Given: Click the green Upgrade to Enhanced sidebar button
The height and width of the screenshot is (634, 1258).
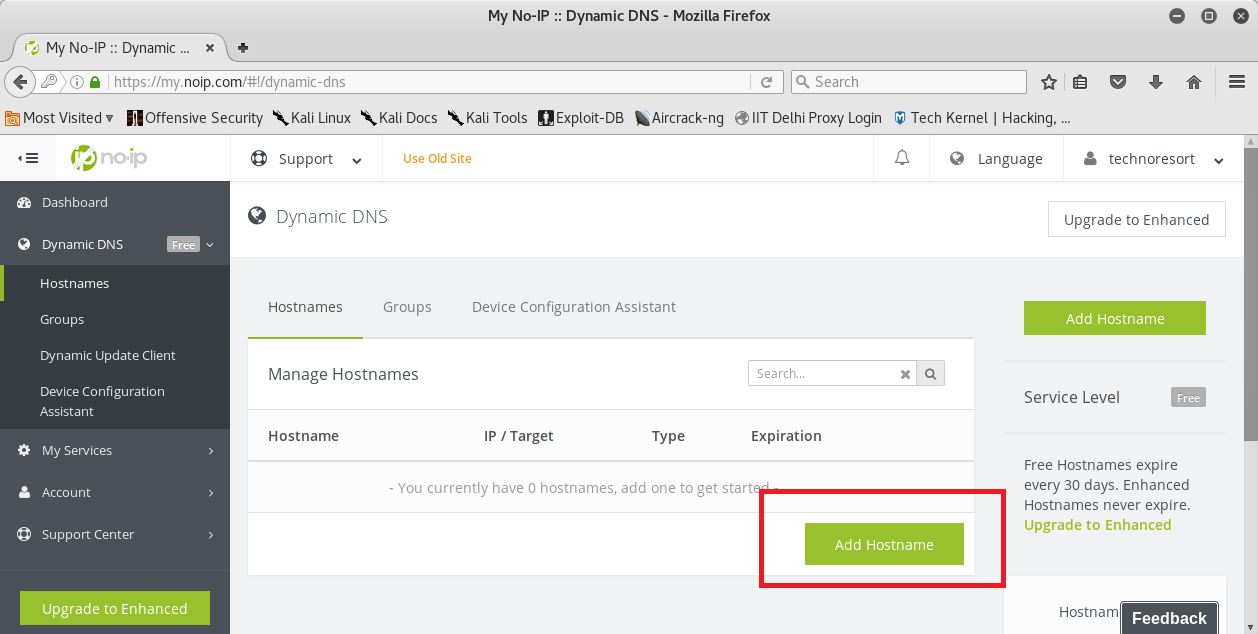Looking at the screenshot, I should (115, 608).
